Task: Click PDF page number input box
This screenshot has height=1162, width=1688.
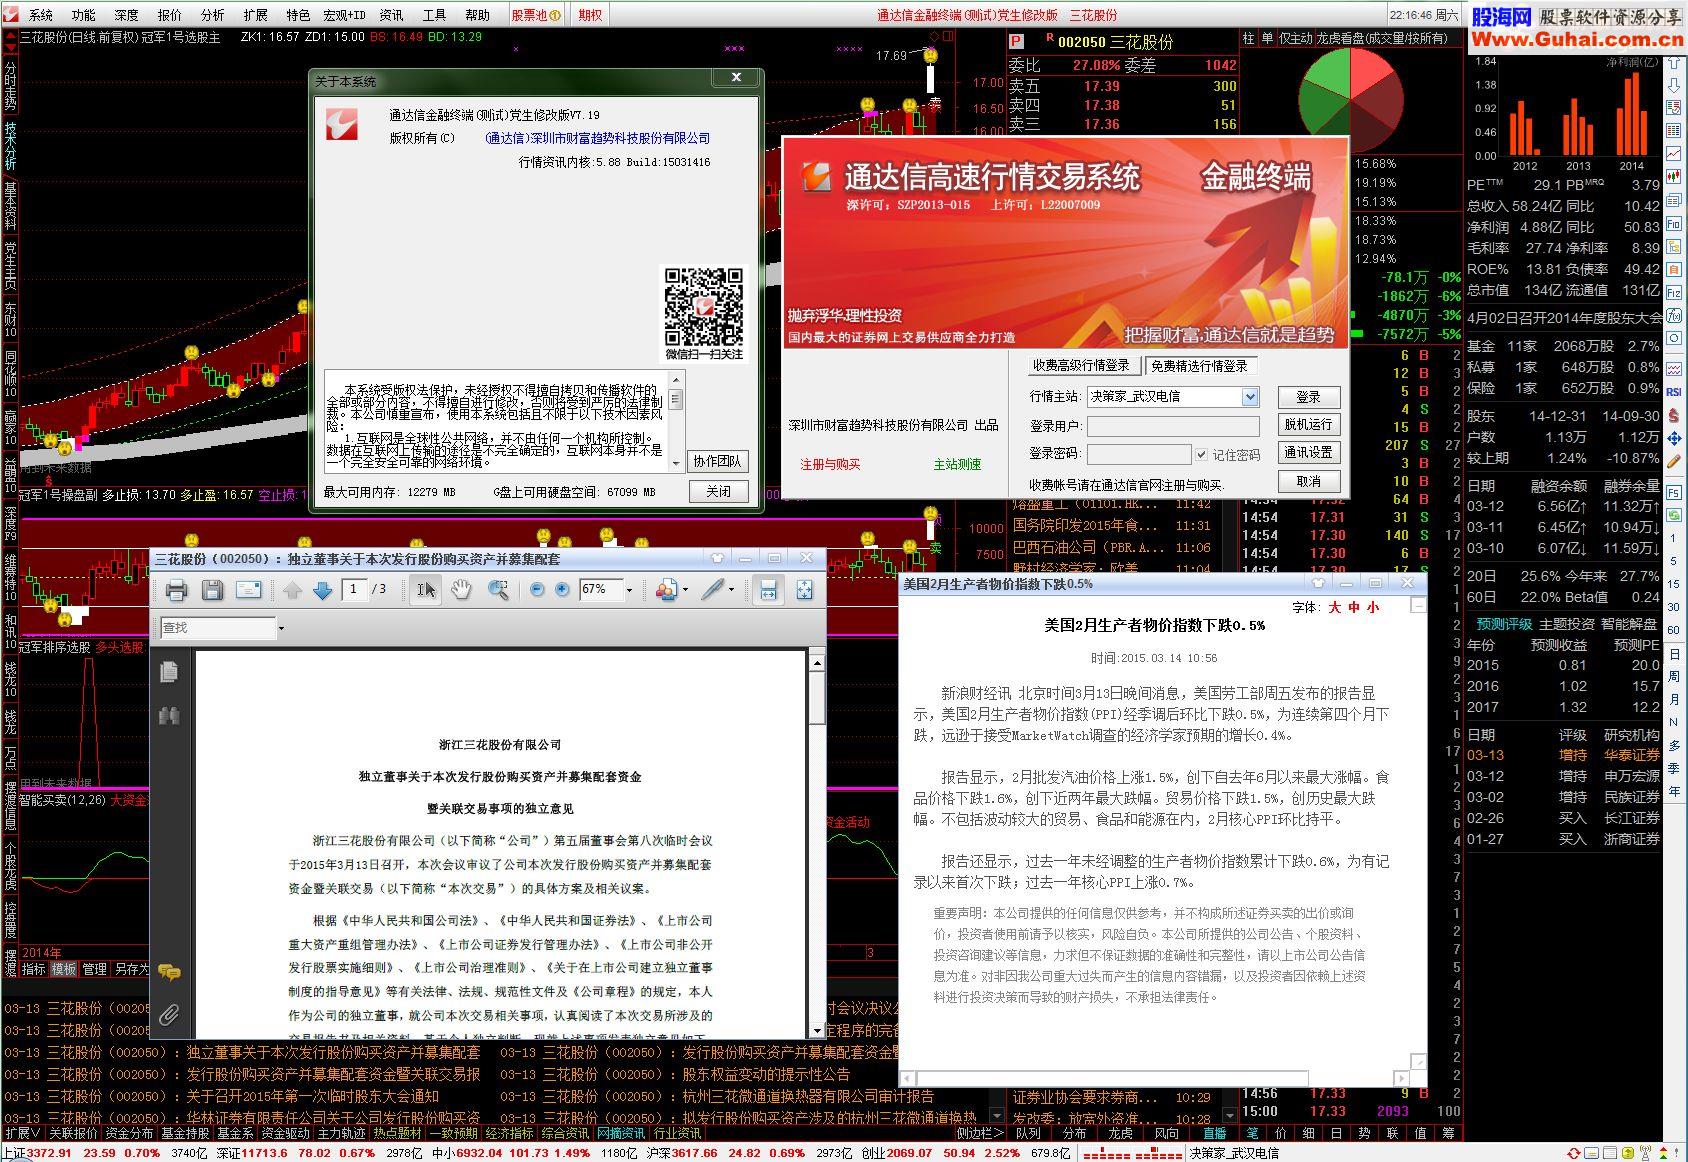Action: (354, 590)
